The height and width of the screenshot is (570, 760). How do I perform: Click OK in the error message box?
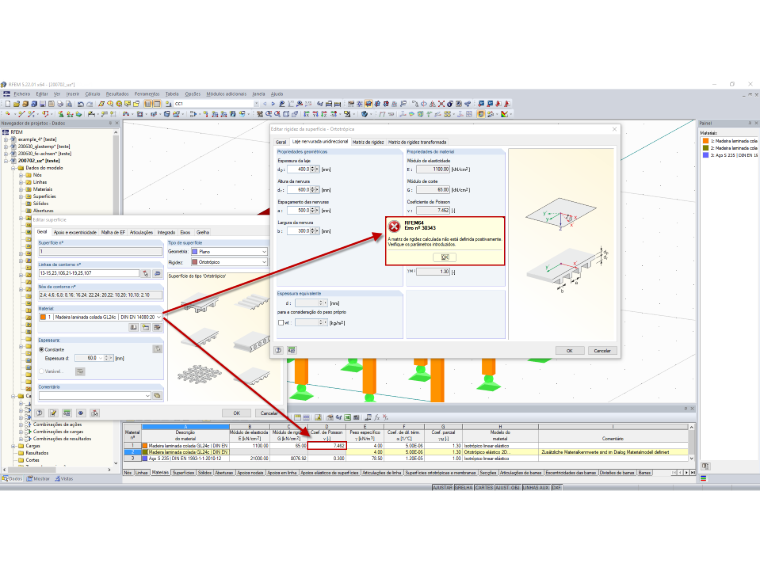444,257
